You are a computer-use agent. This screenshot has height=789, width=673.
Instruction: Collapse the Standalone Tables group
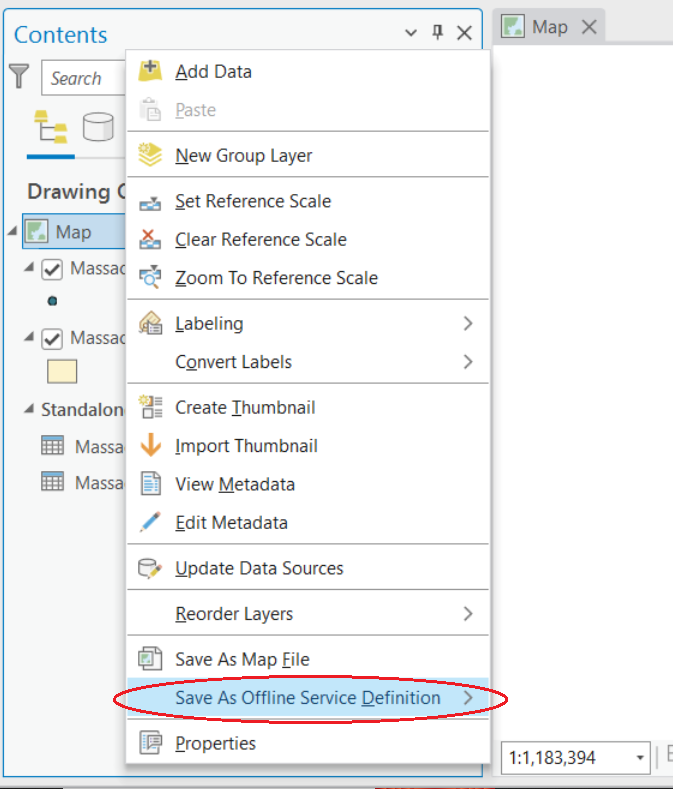click(x=29, y=410)
